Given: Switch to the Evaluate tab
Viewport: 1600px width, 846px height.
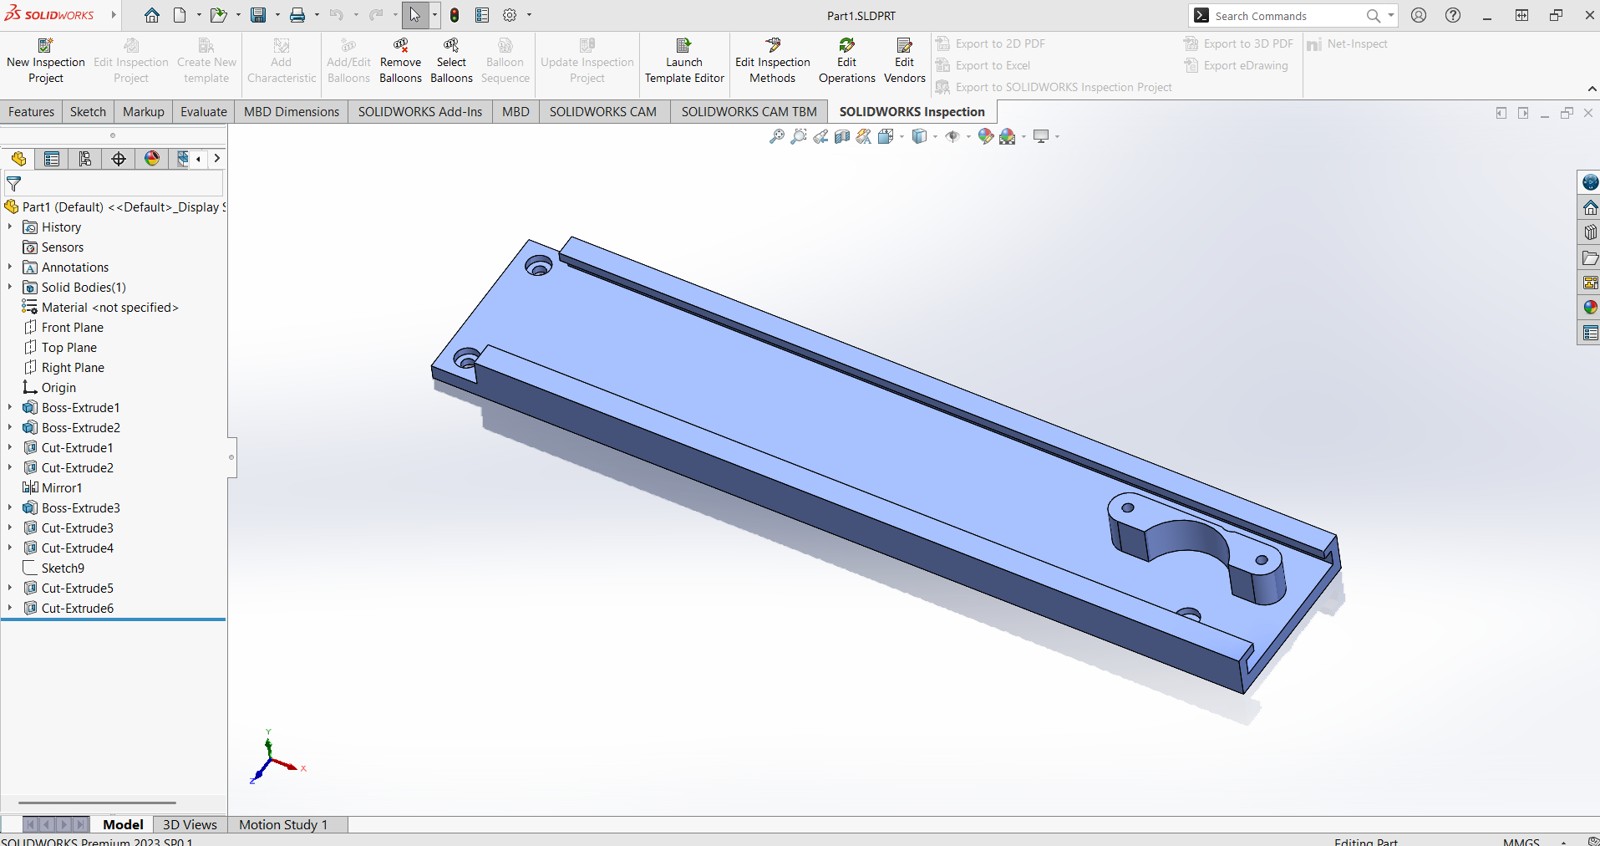Looking at the screenshot, I should [204, 112].
